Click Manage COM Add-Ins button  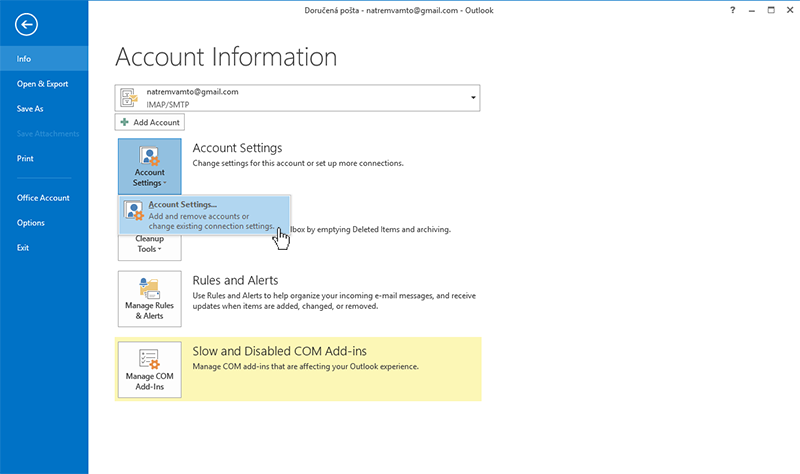pos(149,370)
